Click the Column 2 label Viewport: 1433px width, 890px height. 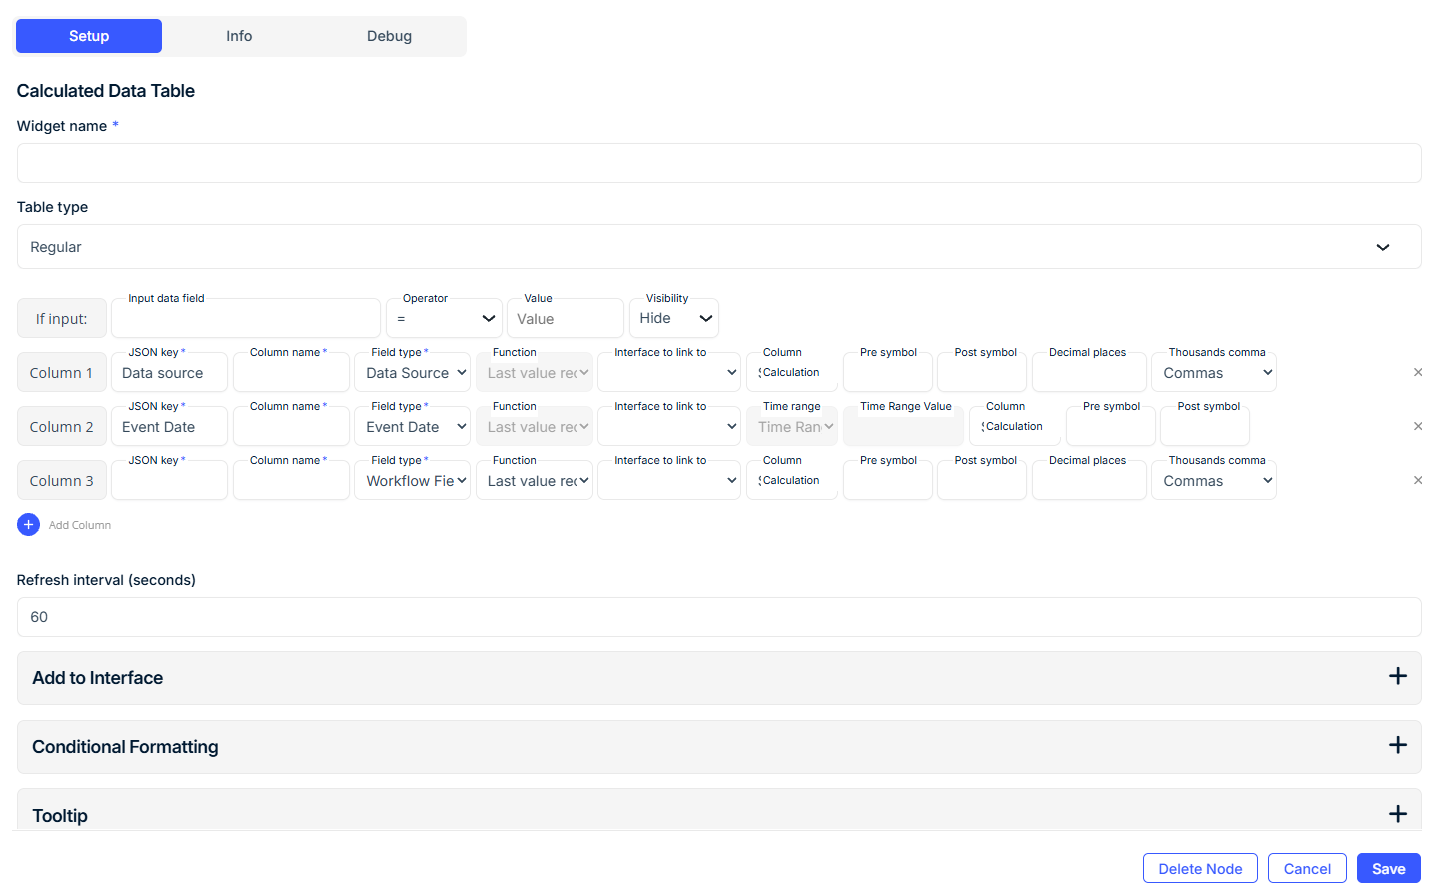61,426
